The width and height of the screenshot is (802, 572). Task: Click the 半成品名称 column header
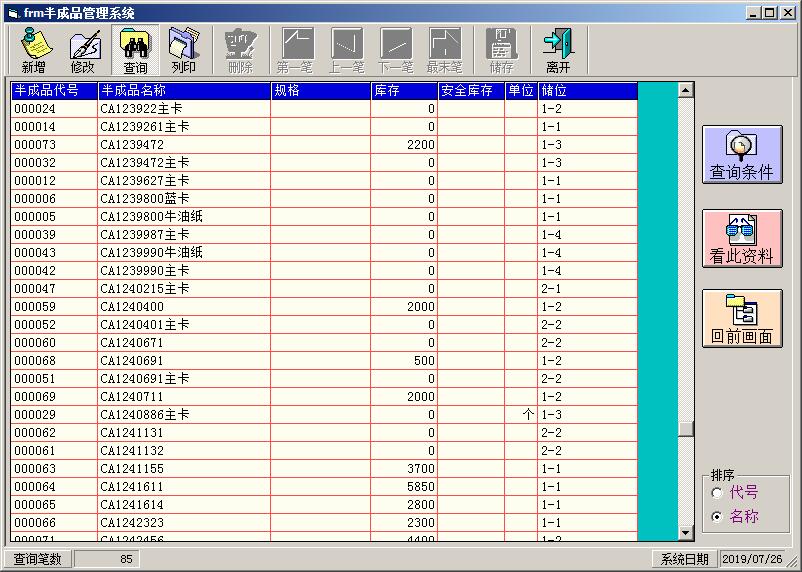pyautogui.click(x=184, y=91)
